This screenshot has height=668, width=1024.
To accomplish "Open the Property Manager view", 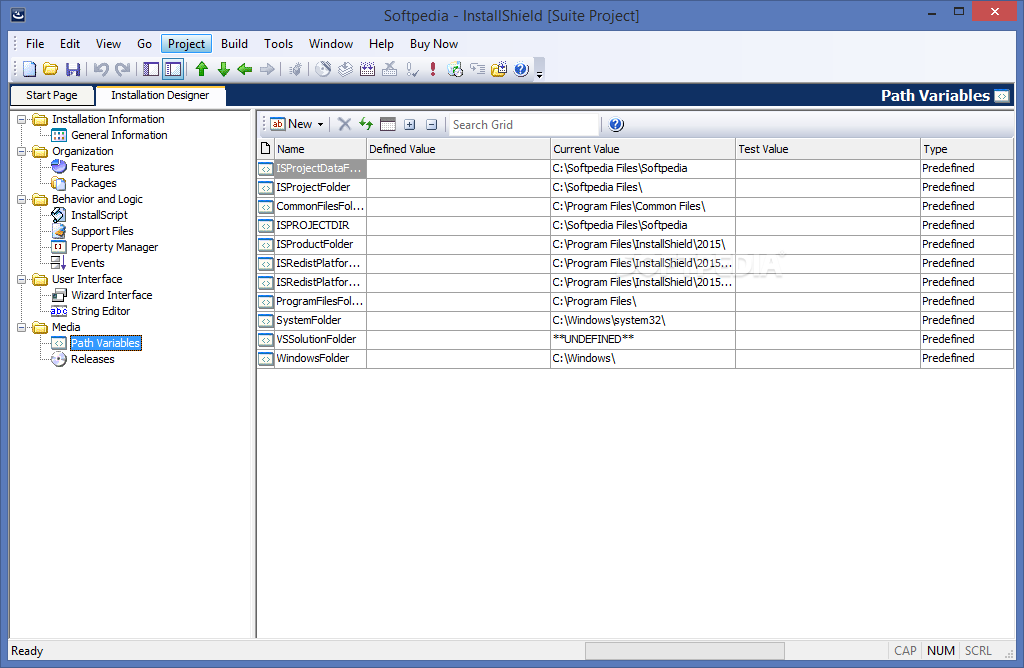I will pyautogui.click(x=114, y=247).
